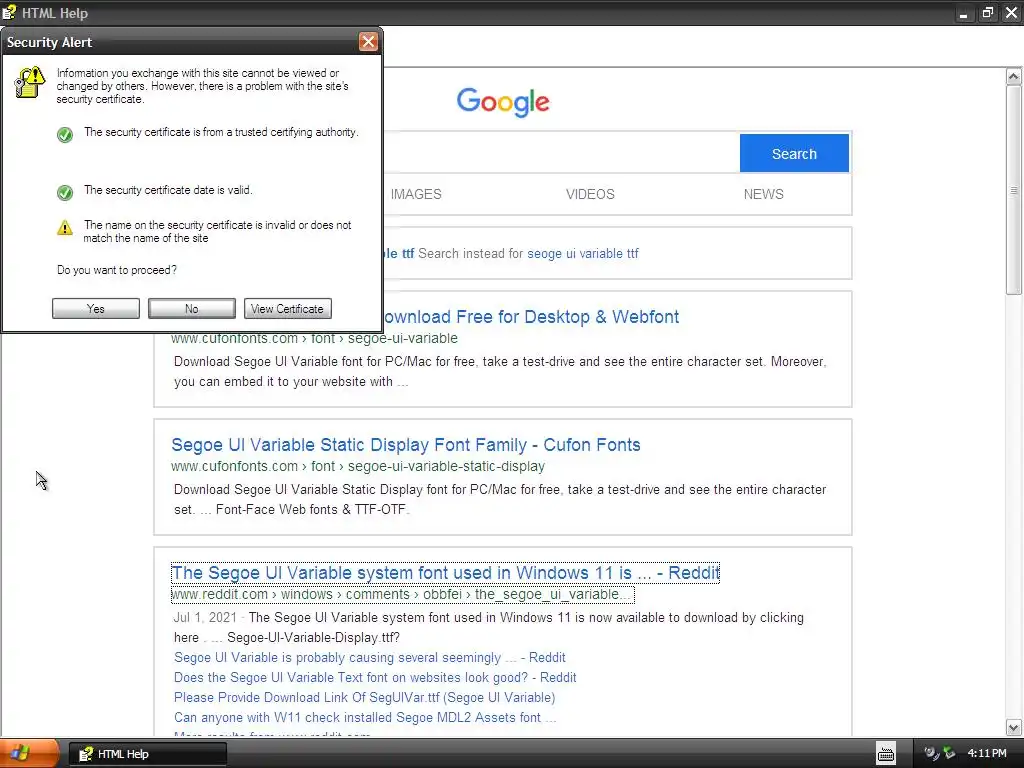Viewport: 1024px width, 768px height.
Task: Open the Windows Start button
Action: 29,753
